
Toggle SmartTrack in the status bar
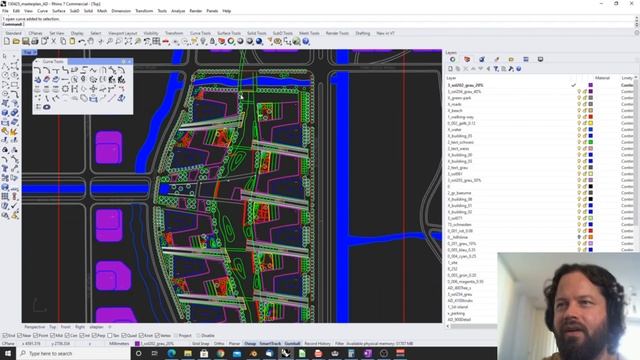pyautogui.click(x=270, y=344)
